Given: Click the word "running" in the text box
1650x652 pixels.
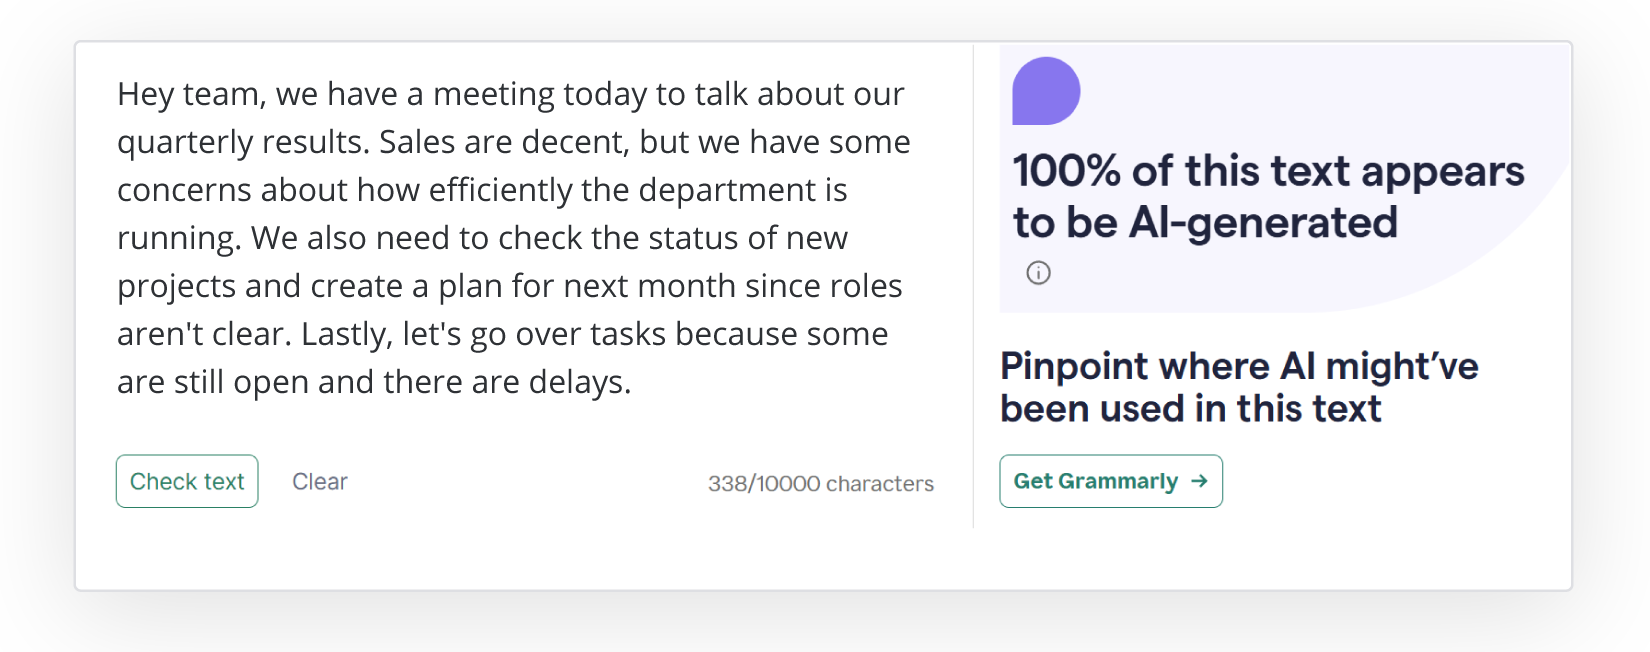Looking at the screenshot, I should [177, 238].
